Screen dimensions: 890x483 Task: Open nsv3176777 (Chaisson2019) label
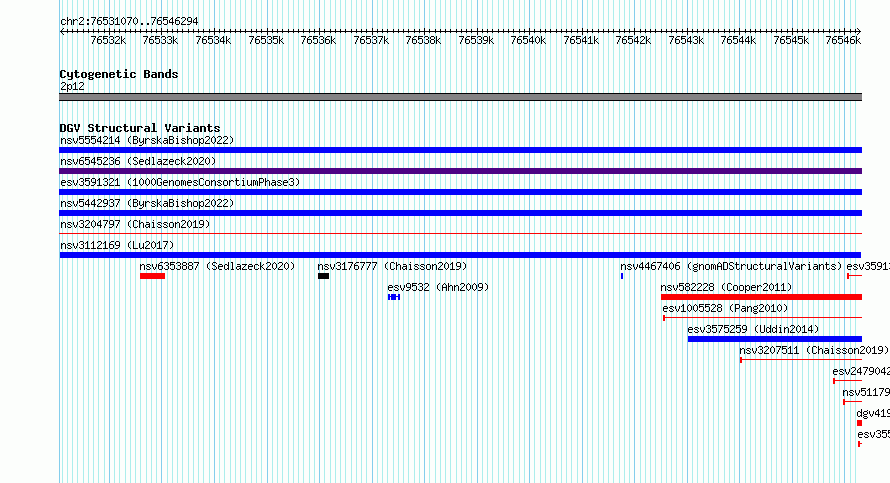click(392, 266)
